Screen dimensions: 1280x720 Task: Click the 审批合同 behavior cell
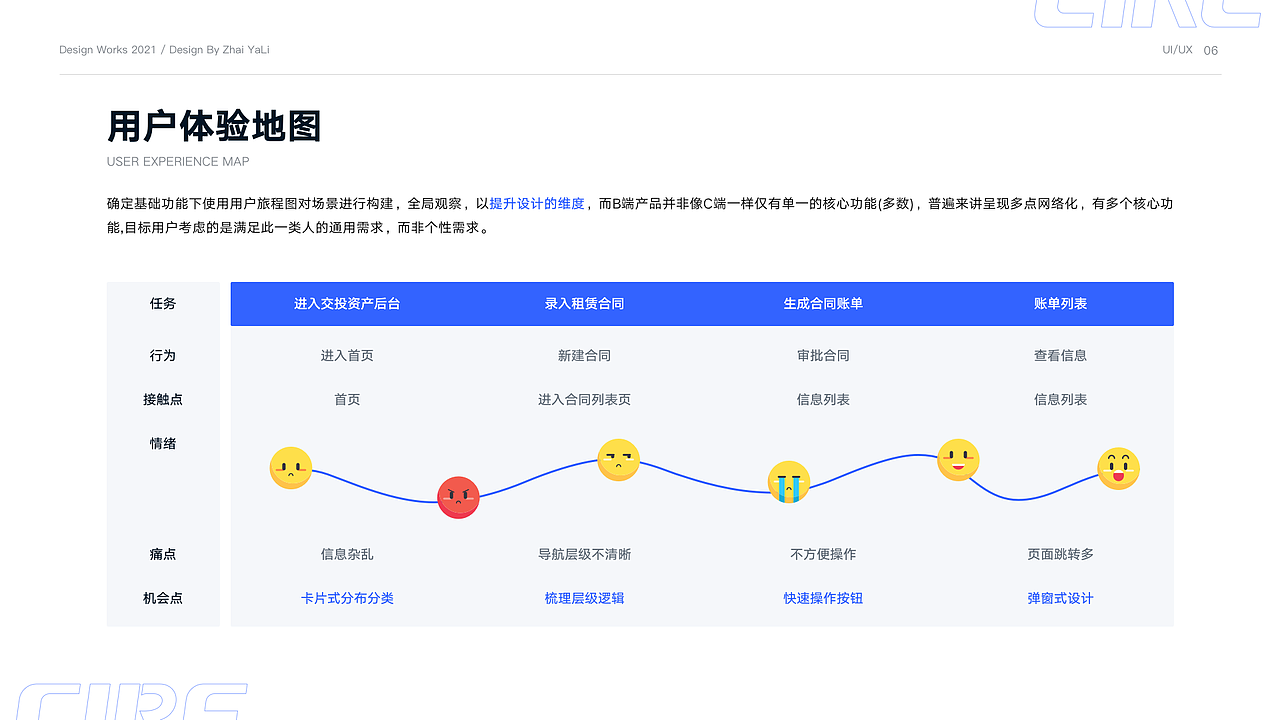click(x=823, y=356)
